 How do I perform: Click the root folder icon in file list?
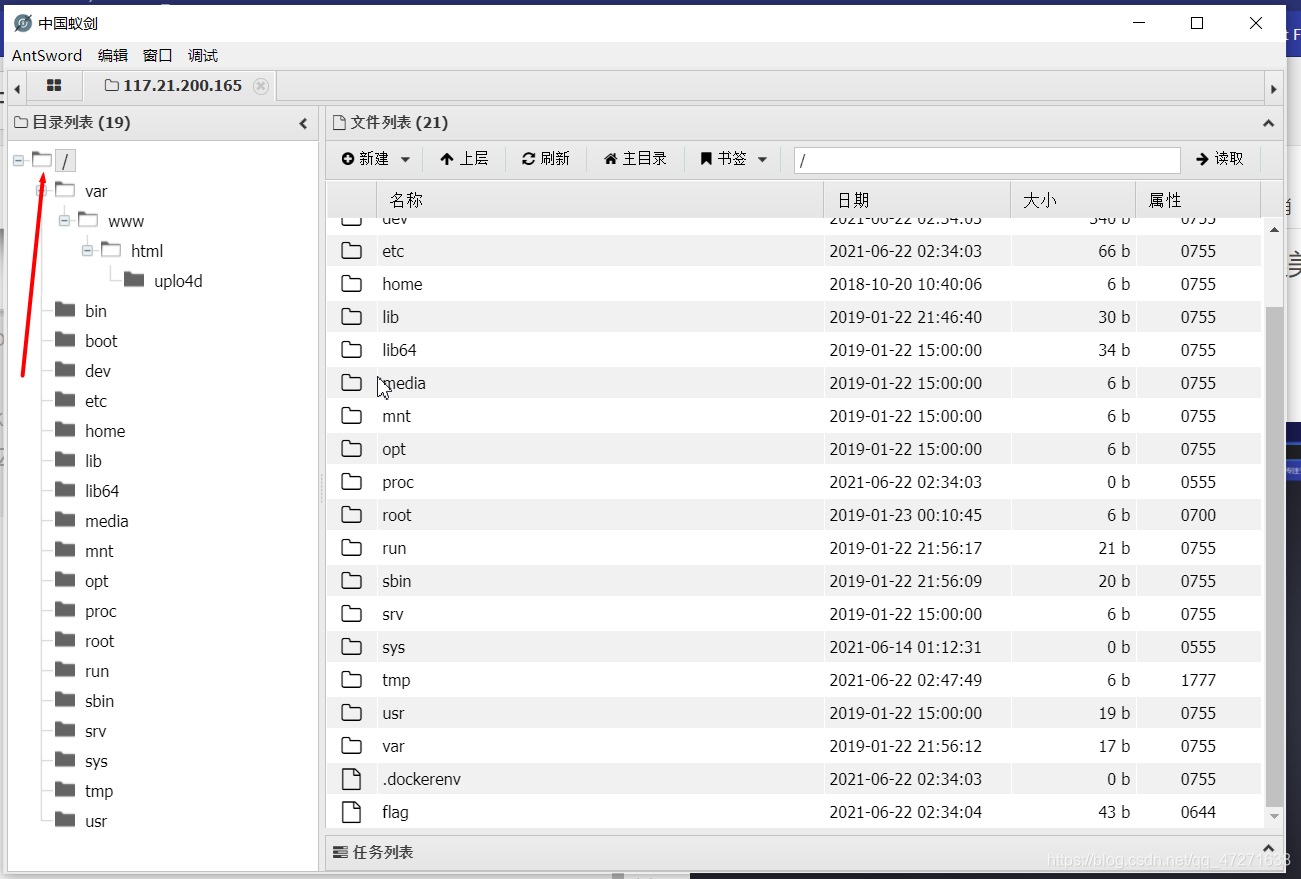coord(351,515)
